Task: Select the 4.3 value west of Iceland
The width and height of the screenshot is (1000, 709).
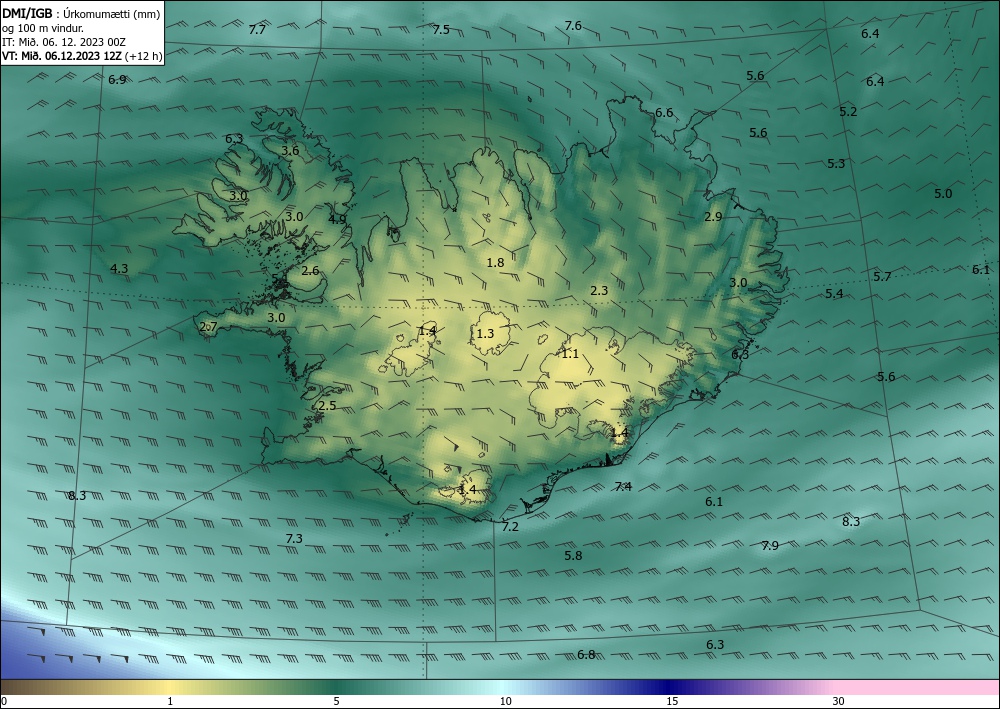Action: pos(119,268)
